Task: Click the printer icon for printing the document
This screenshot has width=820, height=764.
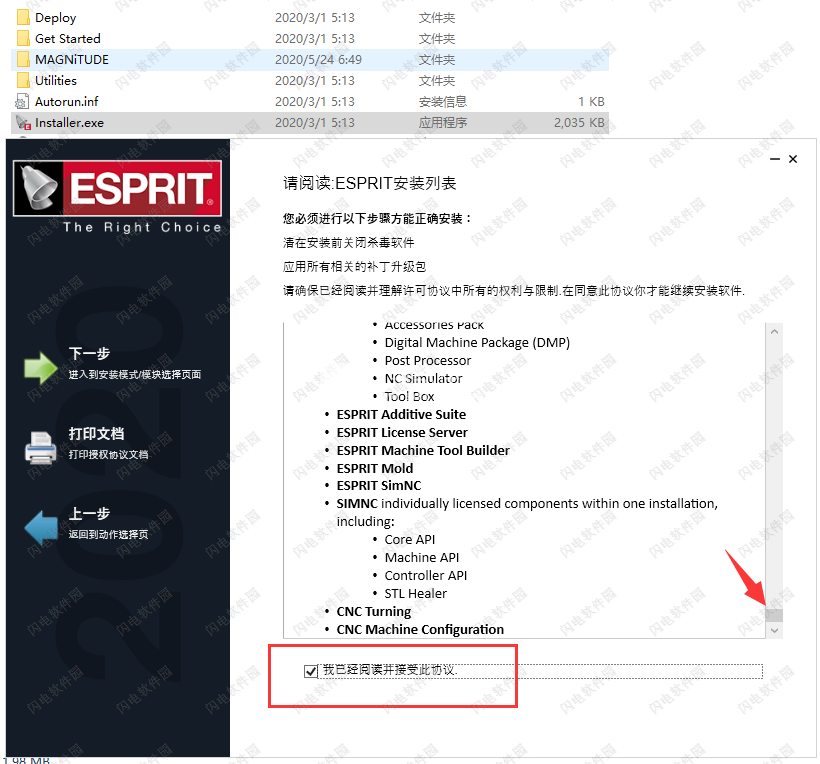Action: coord(41,448)
